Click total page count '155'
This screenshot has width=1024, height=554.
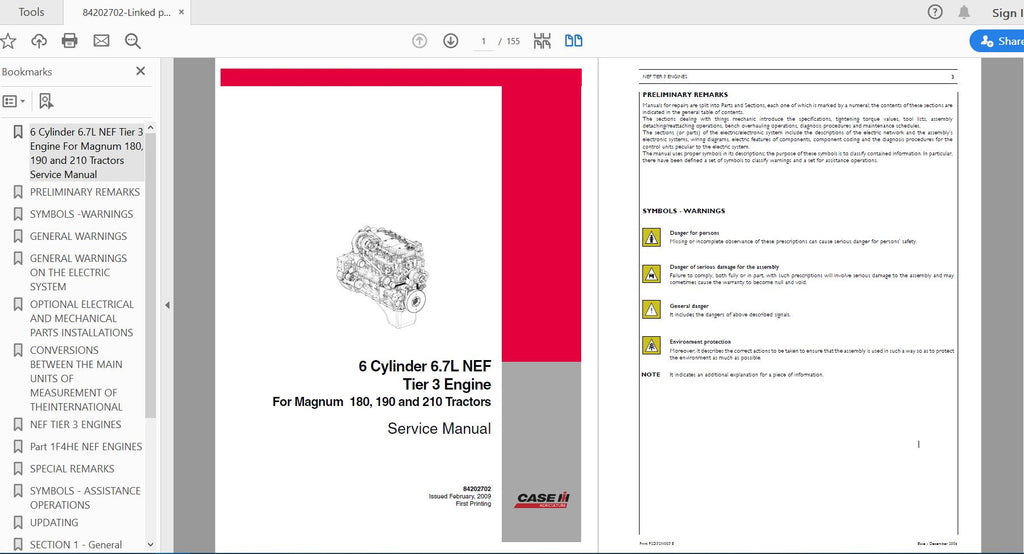click(x=513, y=41)
